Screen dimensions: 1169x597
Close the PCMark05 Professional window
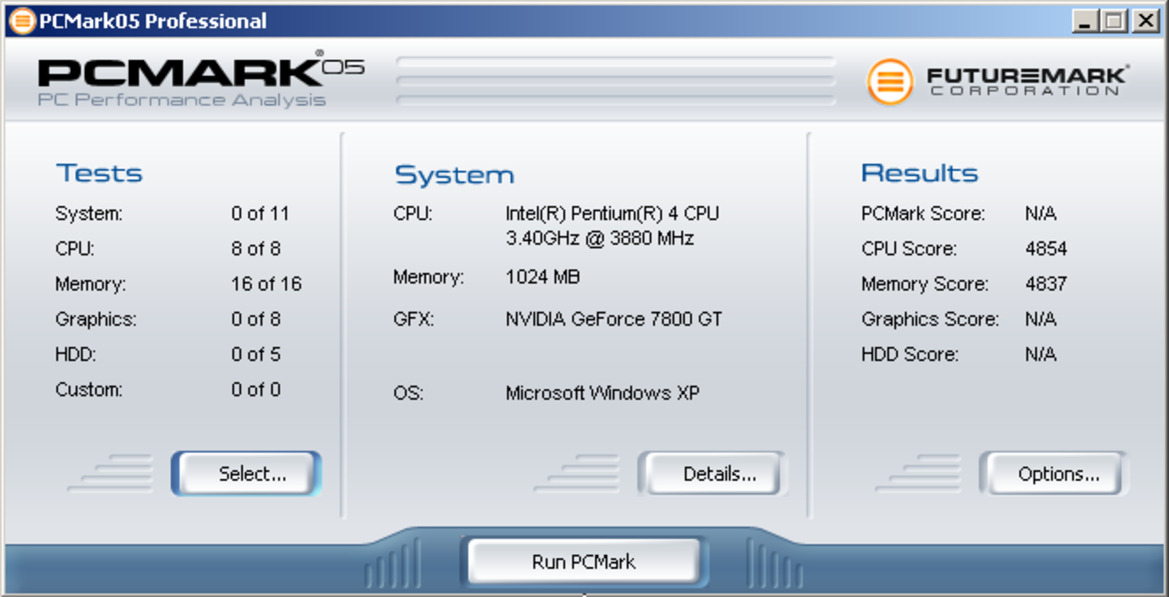[x=1145, y=21]
